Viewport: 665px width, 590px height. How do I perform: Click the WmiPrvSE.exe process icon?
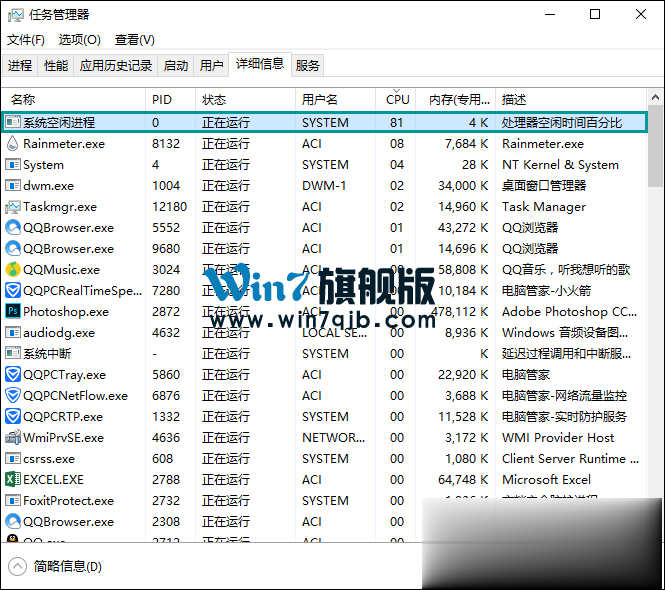13,438
